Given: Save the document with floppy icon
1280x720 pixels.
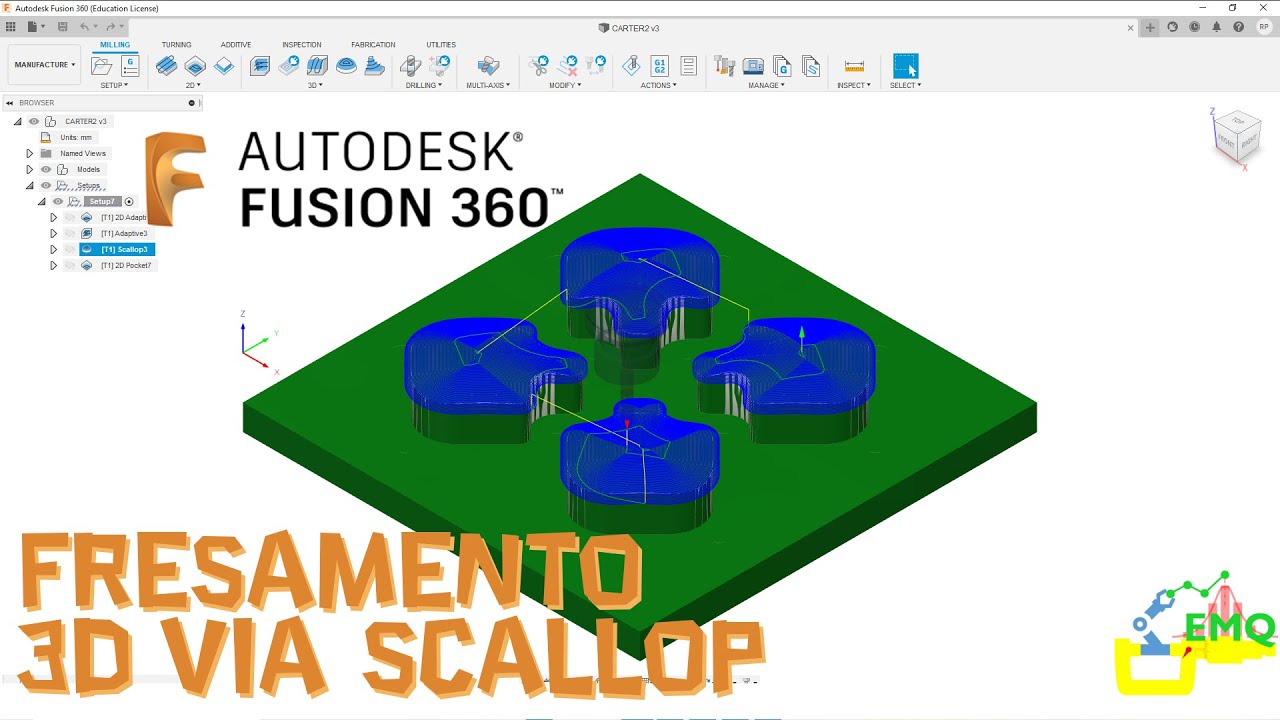Looking at the screenshot, I should click(x=62, y=27).
